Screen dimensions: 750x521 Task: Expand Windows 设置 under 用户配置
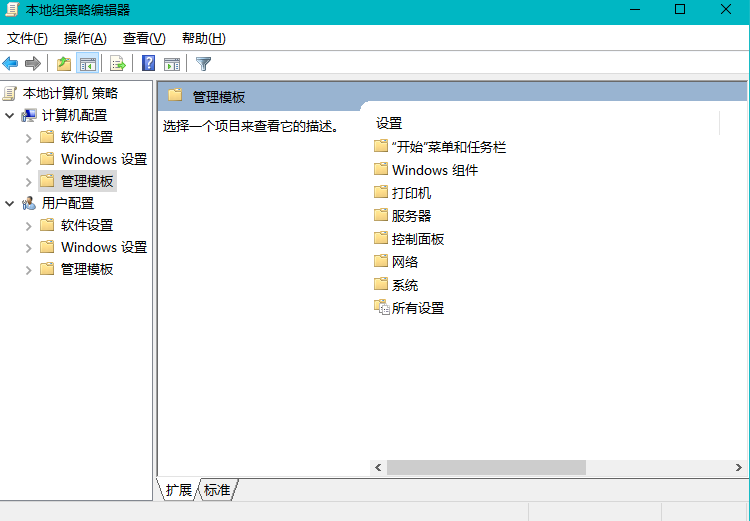28,248
